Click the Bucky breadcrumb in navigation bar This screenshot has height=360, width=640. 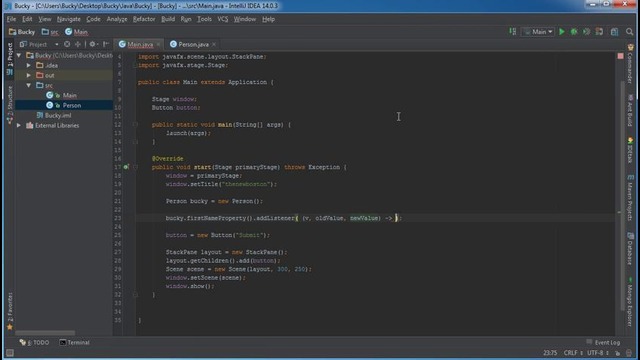tap(22, 32)
